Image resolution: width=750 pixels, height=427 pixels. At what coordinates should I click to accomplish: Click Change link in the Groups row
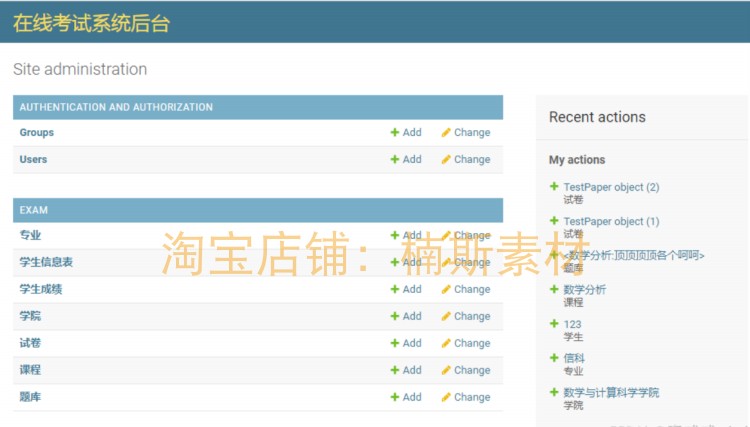coord(466,132)
